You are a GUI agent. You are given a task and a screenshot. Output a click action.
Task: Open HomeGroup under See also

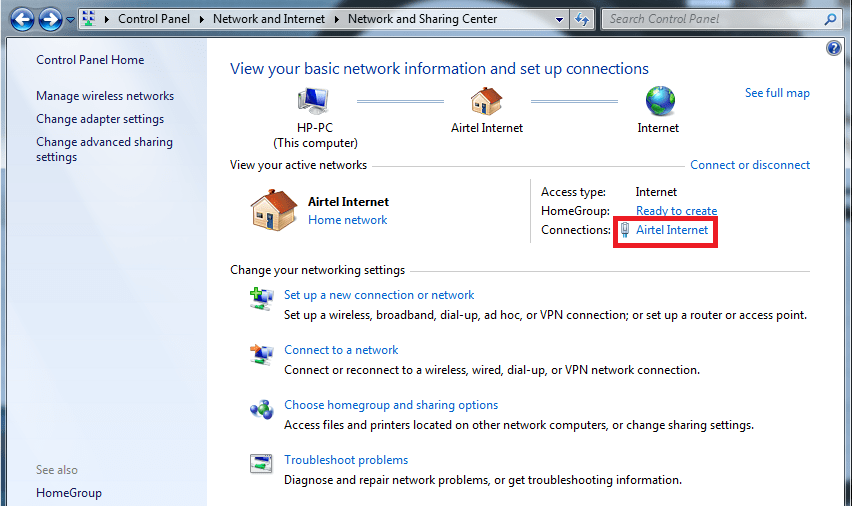pyautogui.click(x=69, y=493)
